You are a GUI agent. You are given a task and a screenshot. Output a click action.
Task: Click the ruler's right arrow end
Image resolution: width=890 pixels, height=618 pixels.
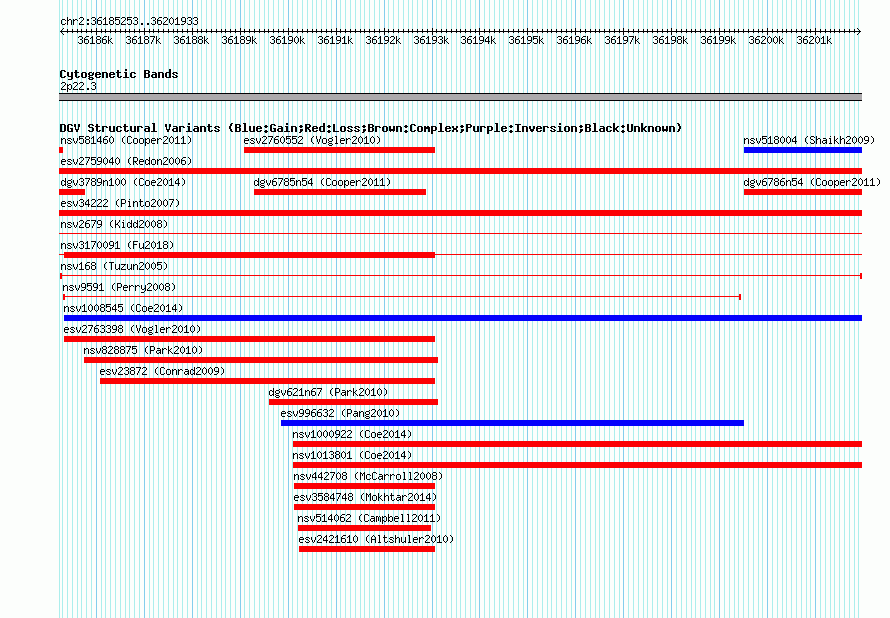859,32
